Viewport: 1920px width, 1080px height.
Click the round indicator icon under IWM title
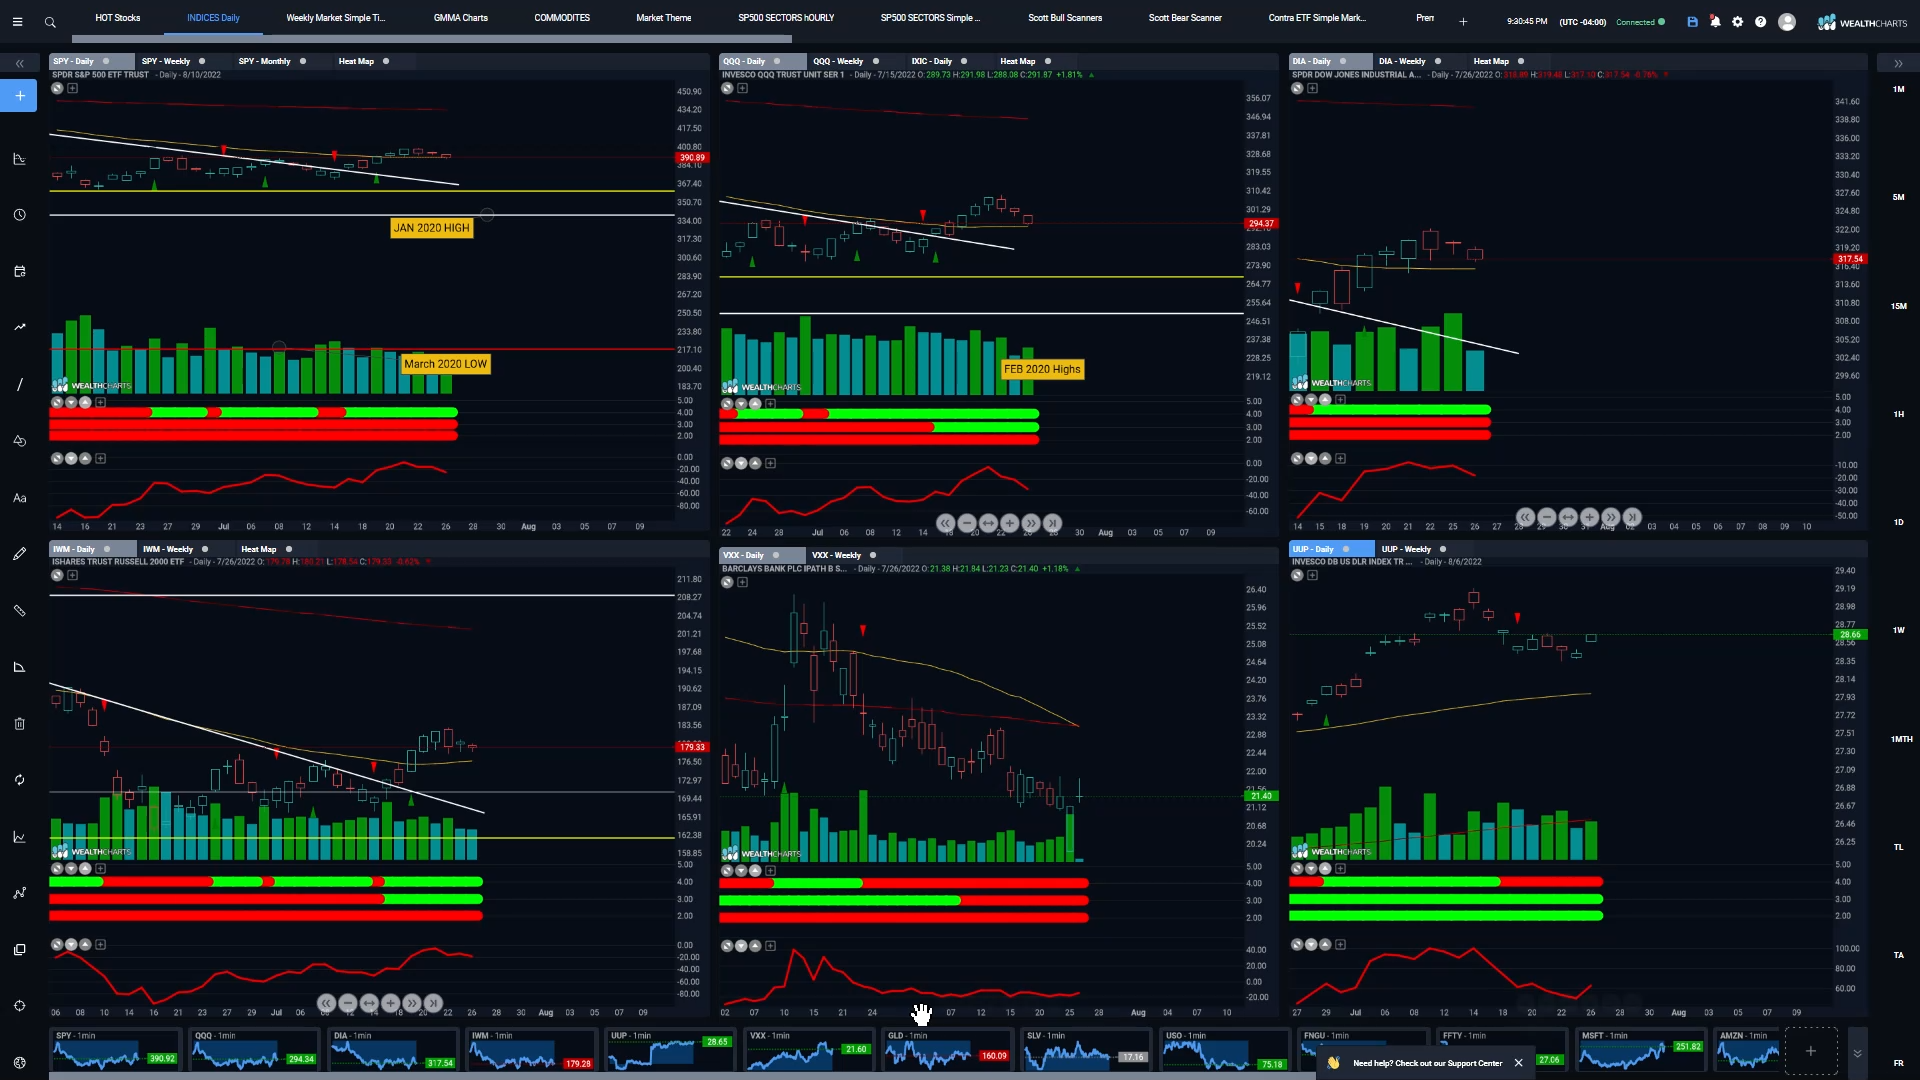57,575
